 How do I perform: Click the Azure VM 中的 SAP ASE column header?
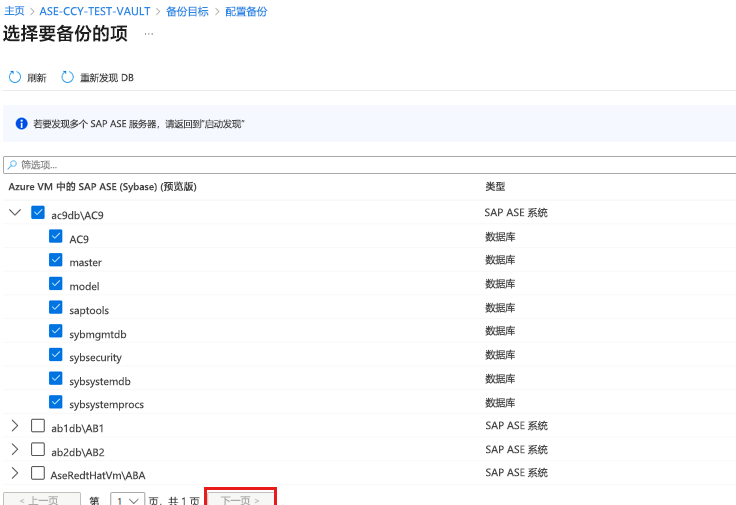coord(102,187)
